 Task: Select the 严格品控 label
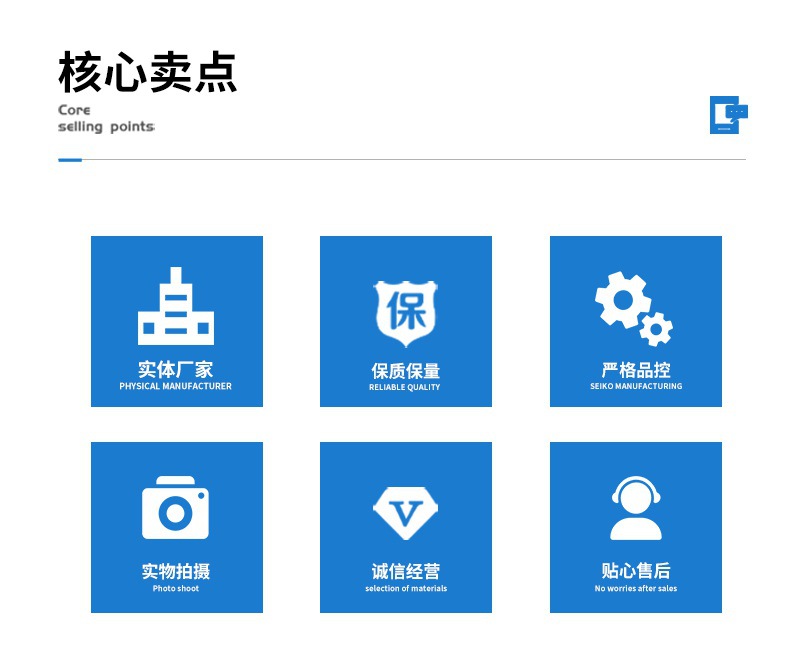(636, 370)
